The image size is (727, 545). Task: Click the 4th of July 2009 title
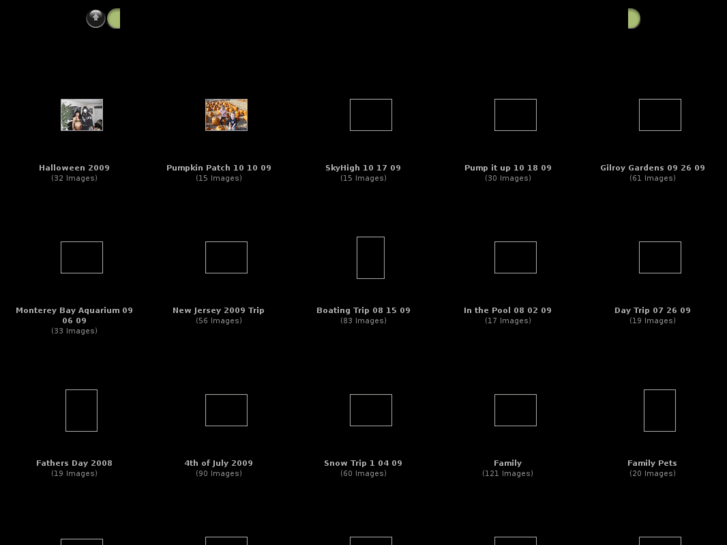[x=218, y=462]
